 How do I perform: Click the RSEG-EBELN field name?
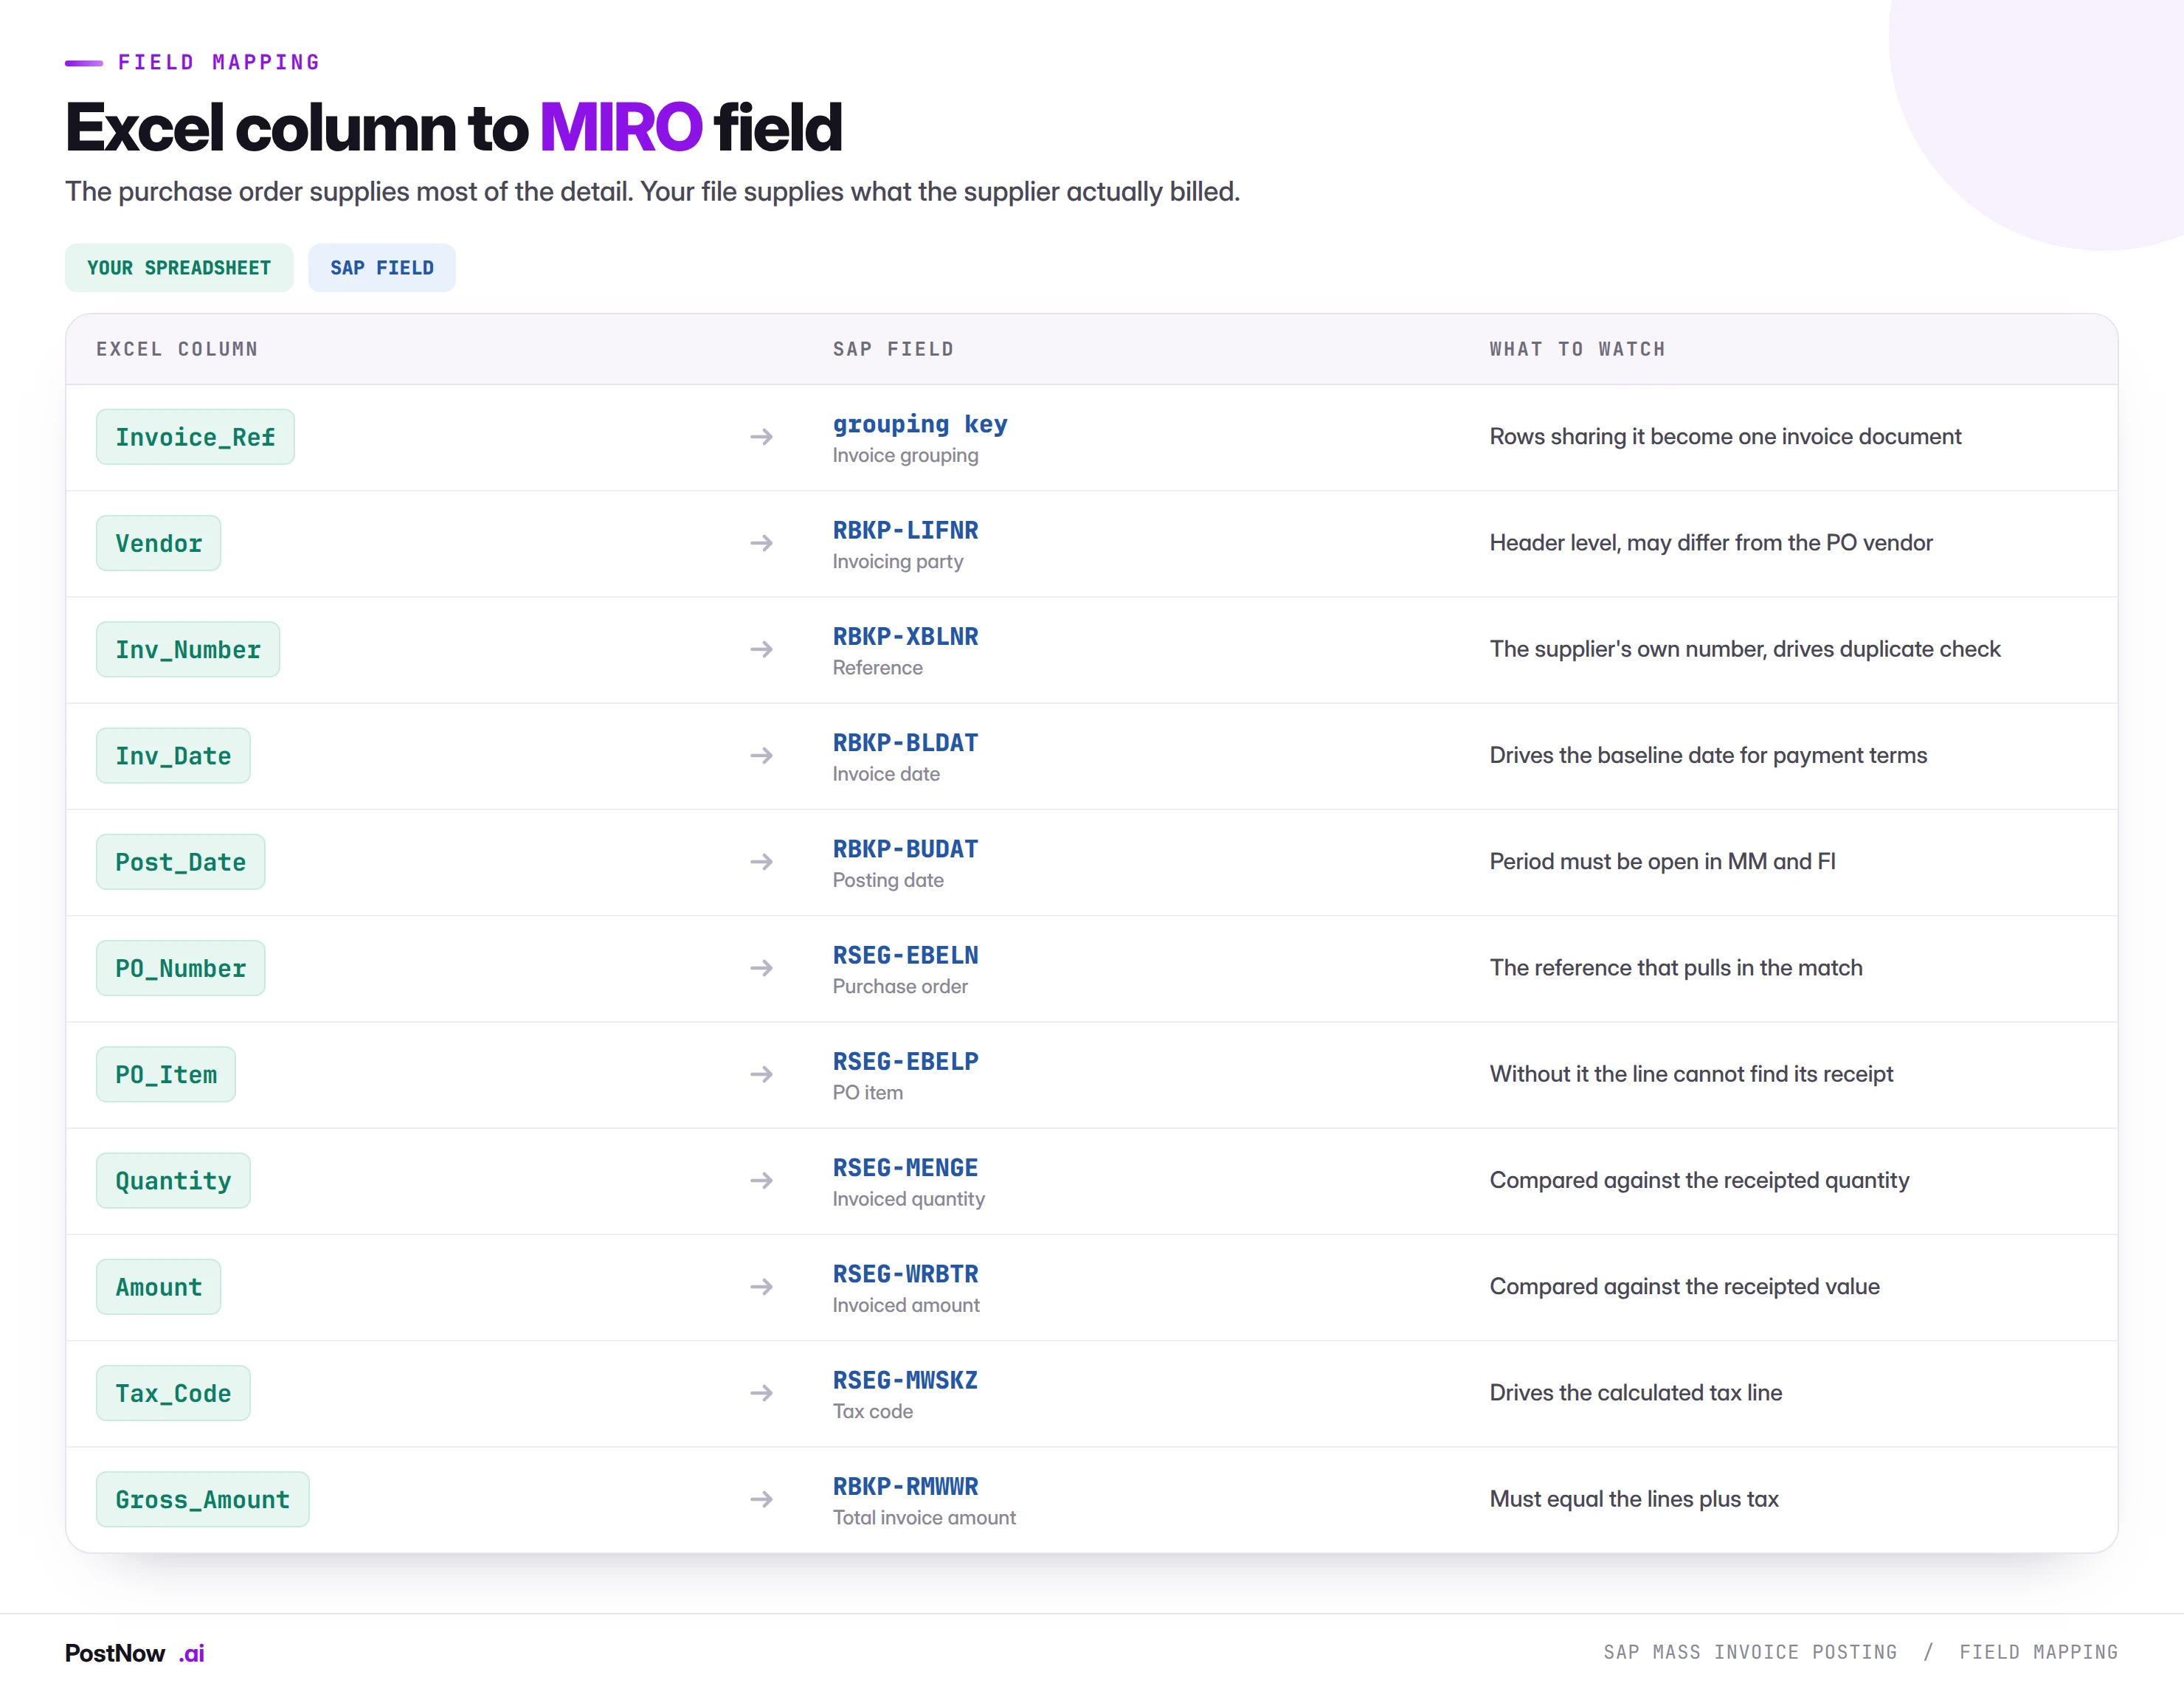pyautogui.click(x=905, y=955)
